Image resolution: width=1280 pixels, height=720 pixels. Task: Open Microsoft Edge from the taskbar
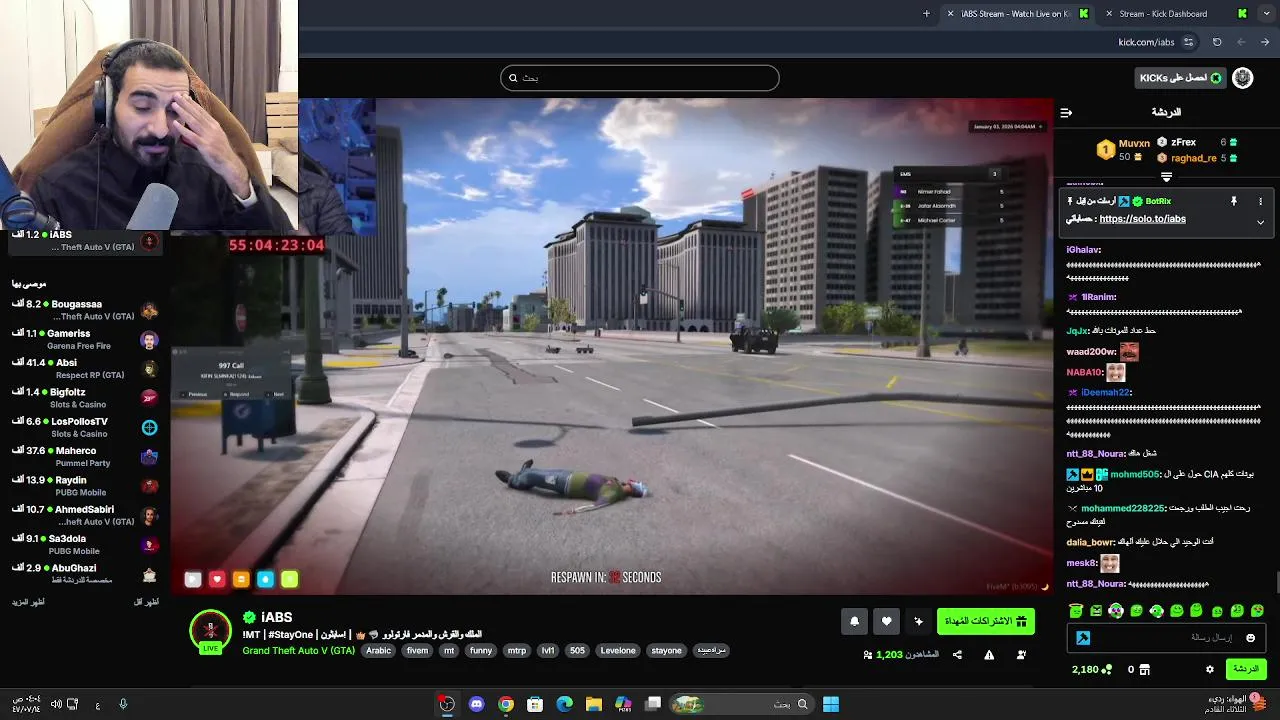(x=564, y=704)
